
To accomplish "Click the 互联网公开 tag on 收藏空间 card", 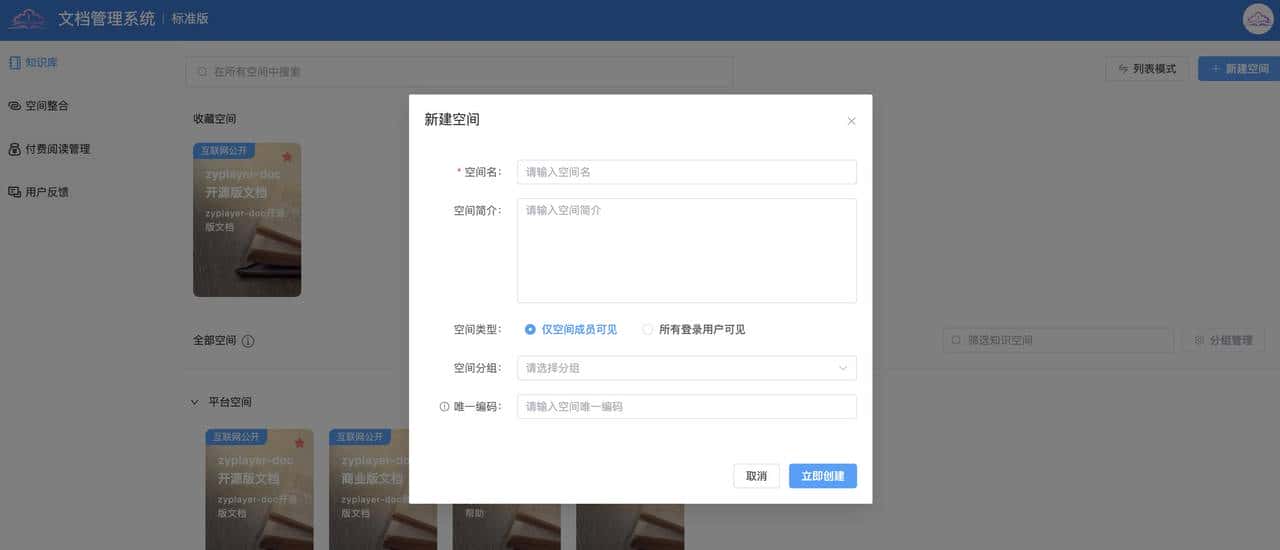I will 225,150.
